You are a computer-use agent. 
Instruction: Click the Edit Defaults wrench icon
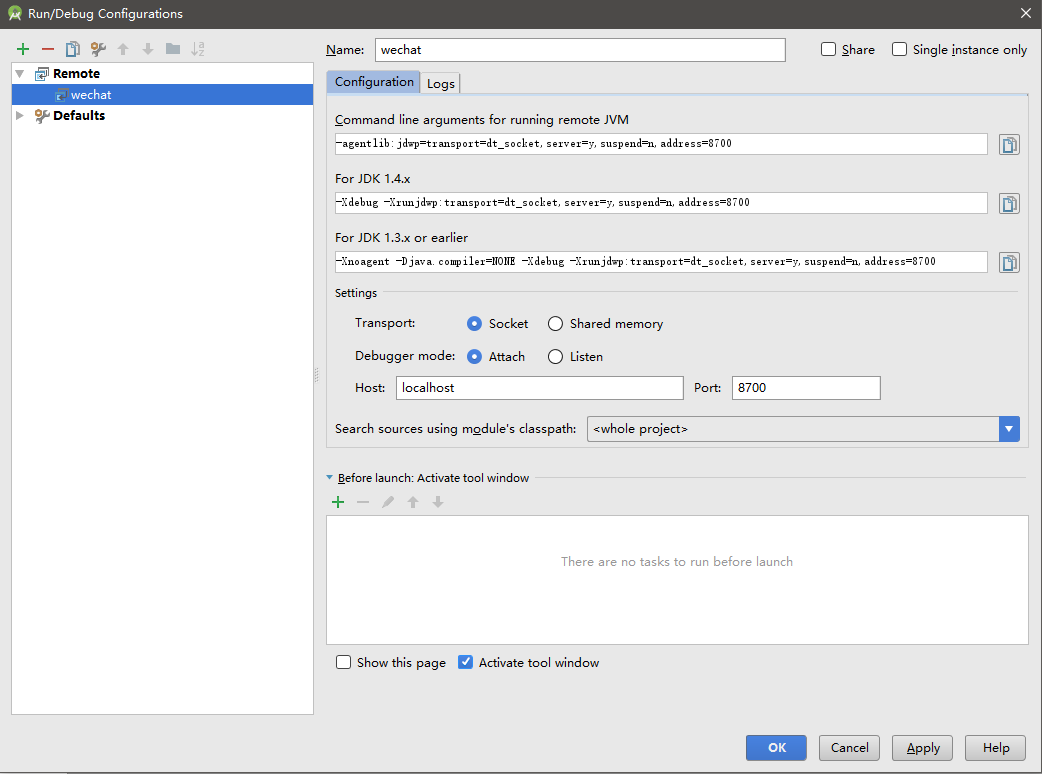point(98,49)
